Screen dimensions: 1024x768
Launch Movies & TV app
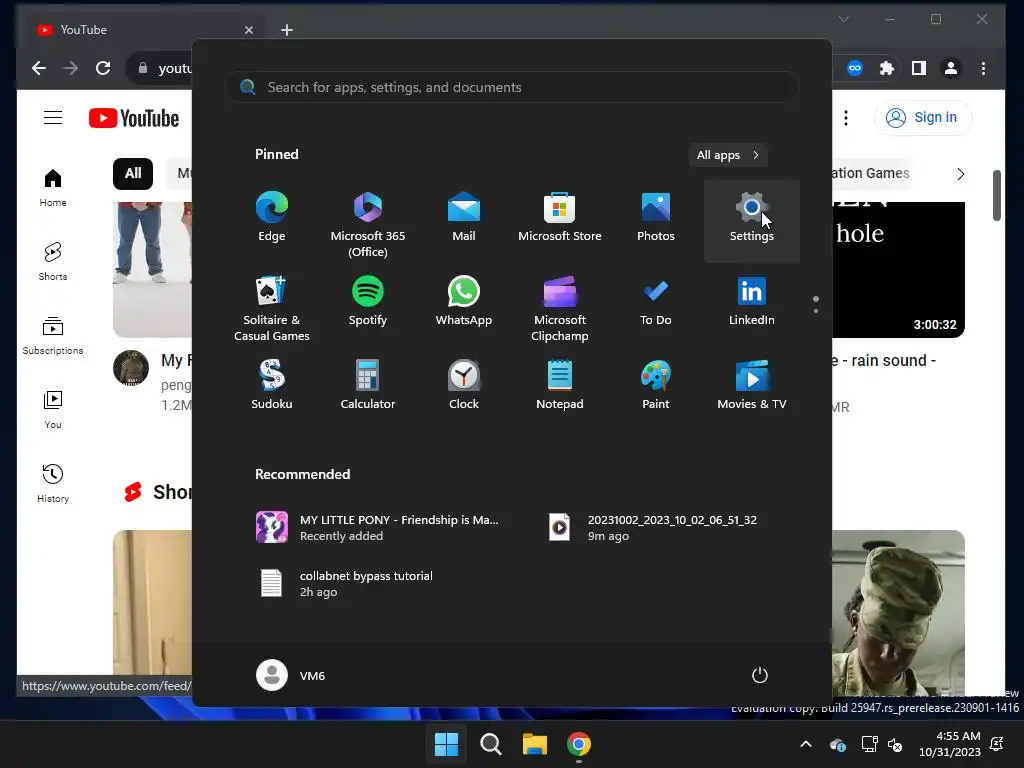(x=752, y=387)
